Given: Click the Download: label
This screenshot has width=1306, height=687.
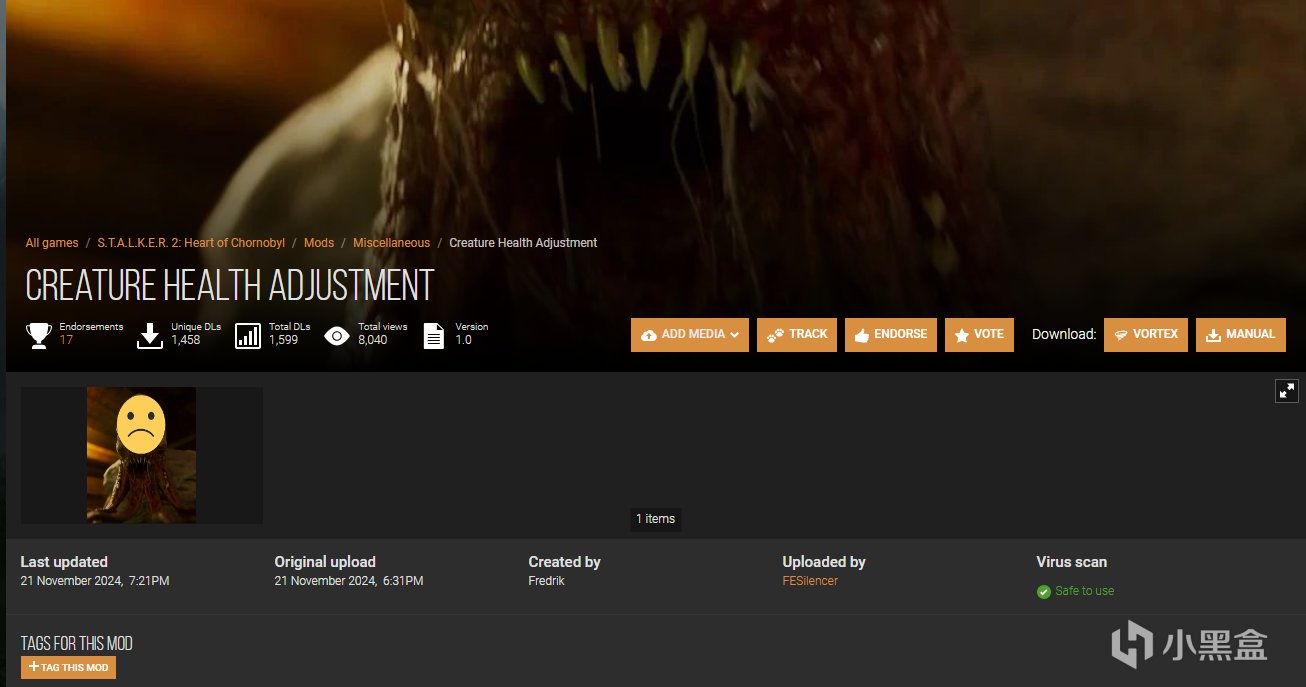Looking at the screenshot, I should click(1064, 335).
